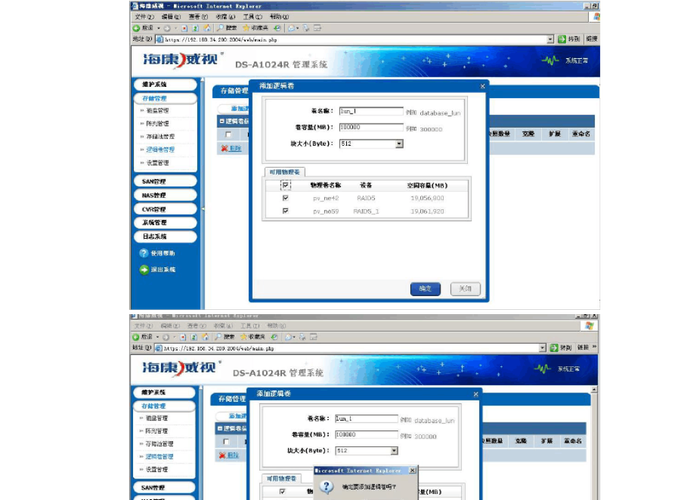Open the 块大小(Byte) dropdown in upper dialog
Screen dimensions: 675x500
click(398, 143)
